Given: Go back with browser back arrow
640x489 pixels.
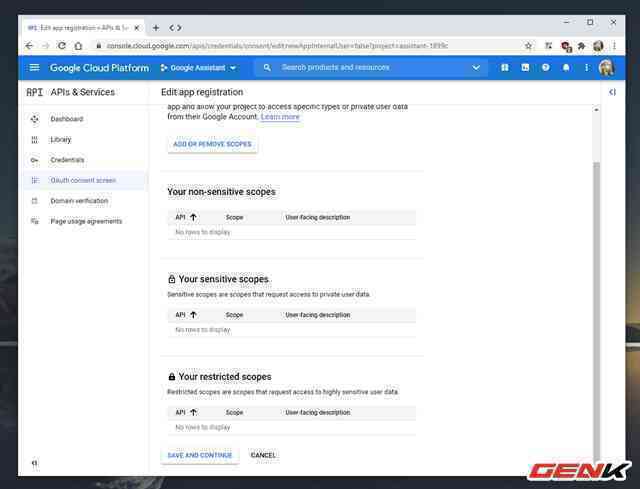Looking at the screenshot, I should coord(29,46).
